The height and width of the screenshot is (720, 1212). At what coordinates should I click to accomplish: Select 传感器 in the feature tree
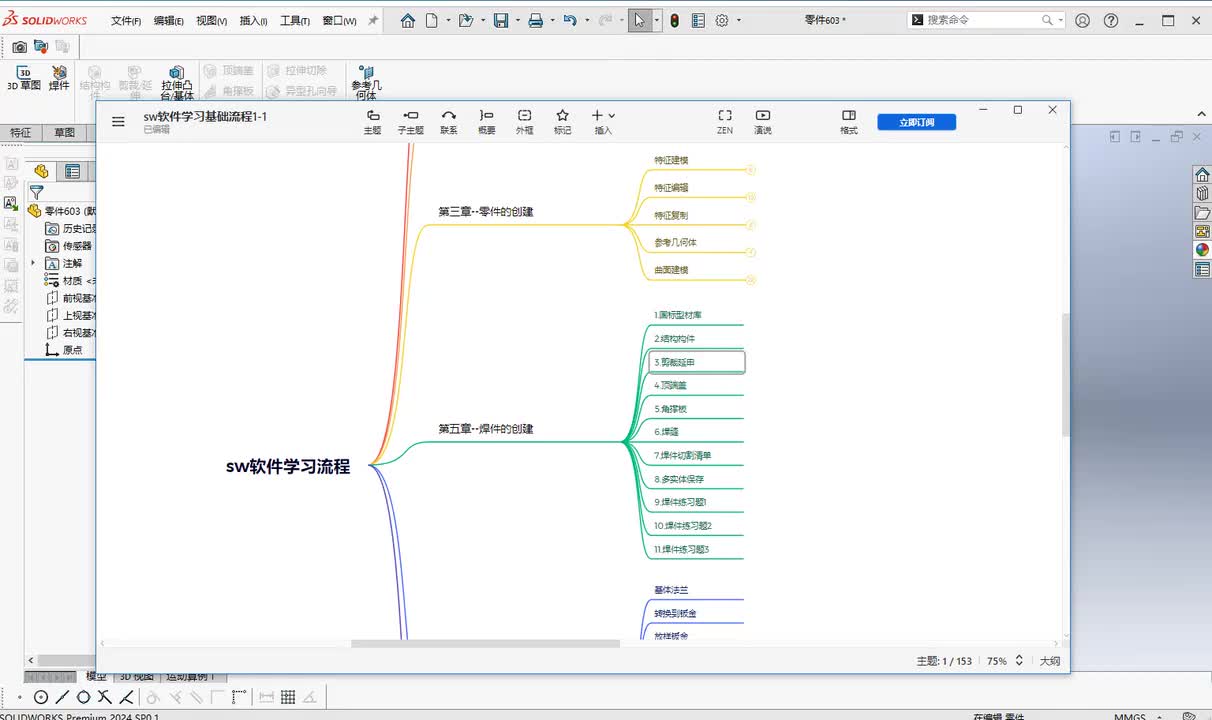tap(77, 246)
